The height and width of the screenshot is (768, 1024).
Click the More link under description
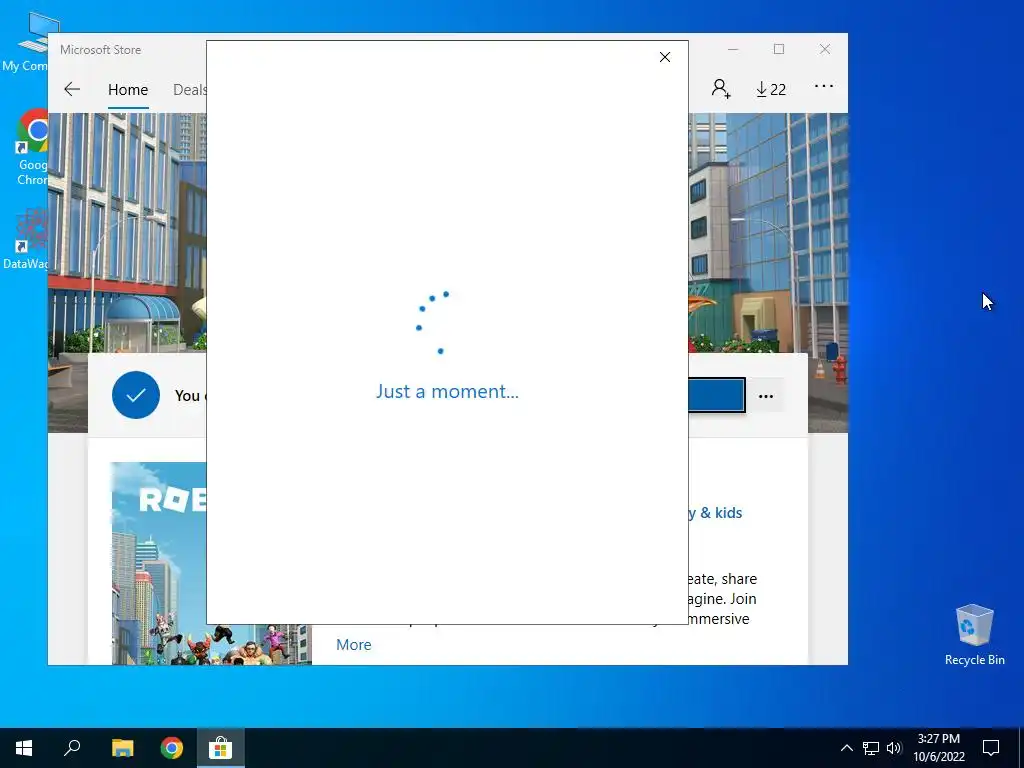(x=353, y=645)
